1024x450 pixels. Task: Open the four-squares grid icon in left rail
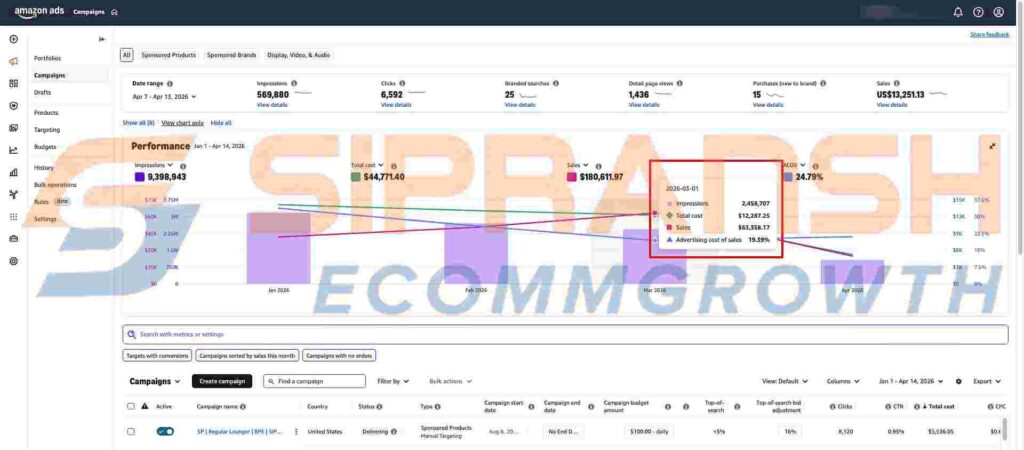(14, 84)
